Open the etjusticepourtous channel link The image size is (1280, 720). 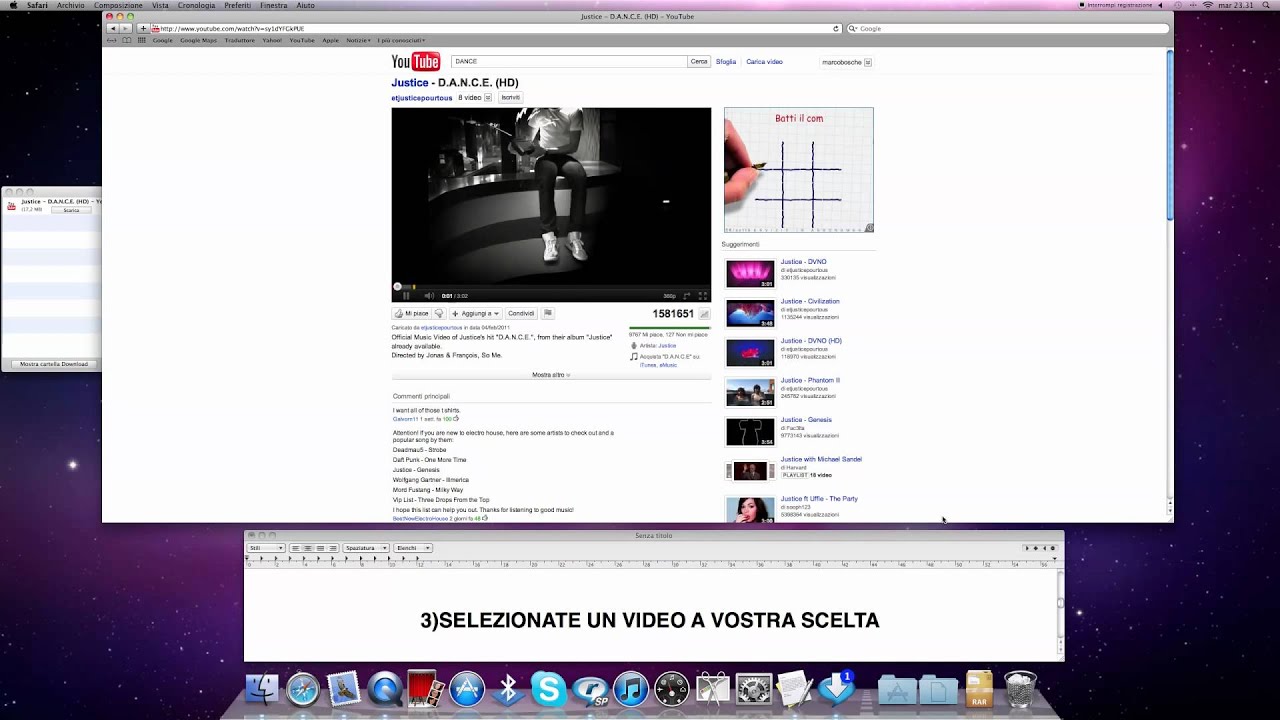click(x=422, y=98)
